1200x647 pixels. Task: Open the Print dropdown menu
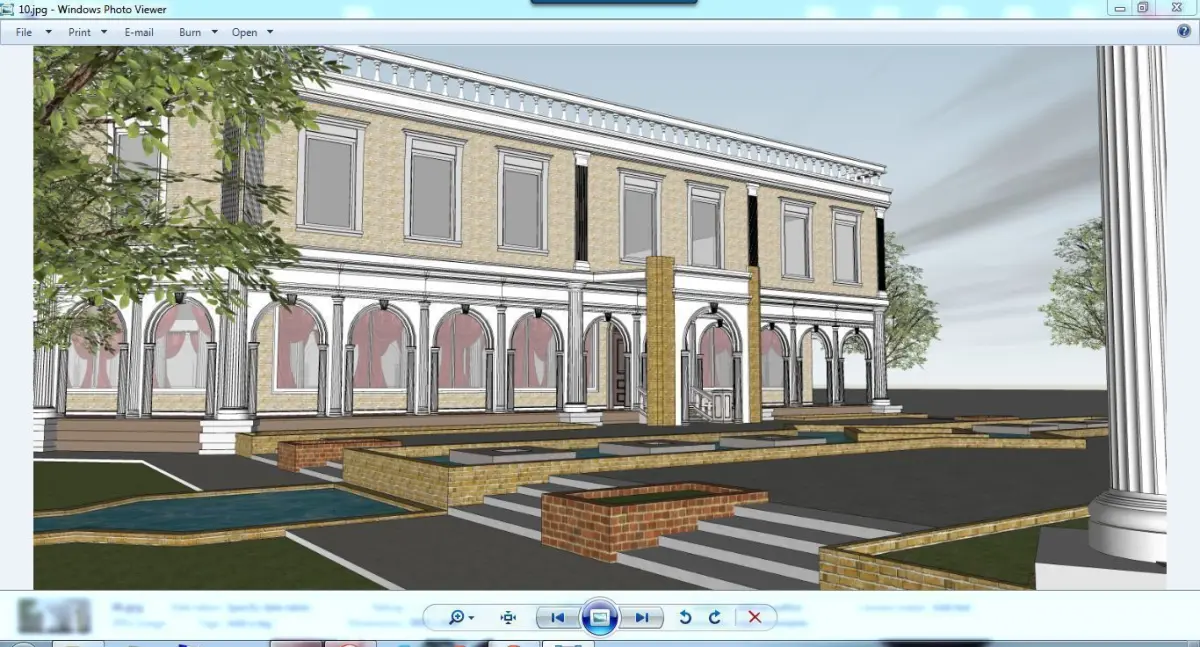click(87, 32)
